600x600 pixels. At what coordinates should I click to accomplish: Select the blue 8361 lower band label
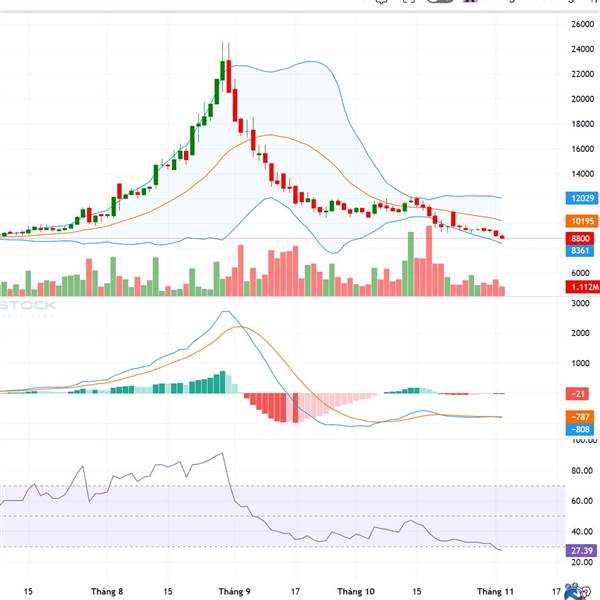pos(580,251)
